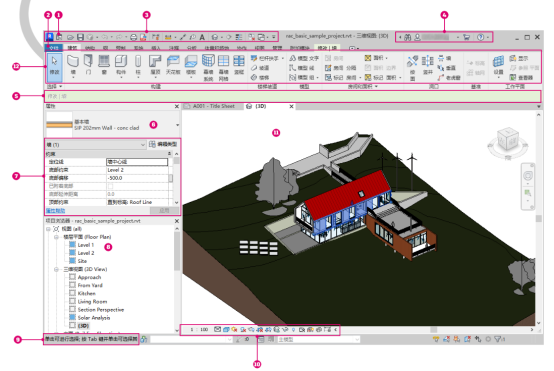Viewport: 554px width, 371px height.
Task: Click the Stair tool in circulation panel
Action: [260, 77]
